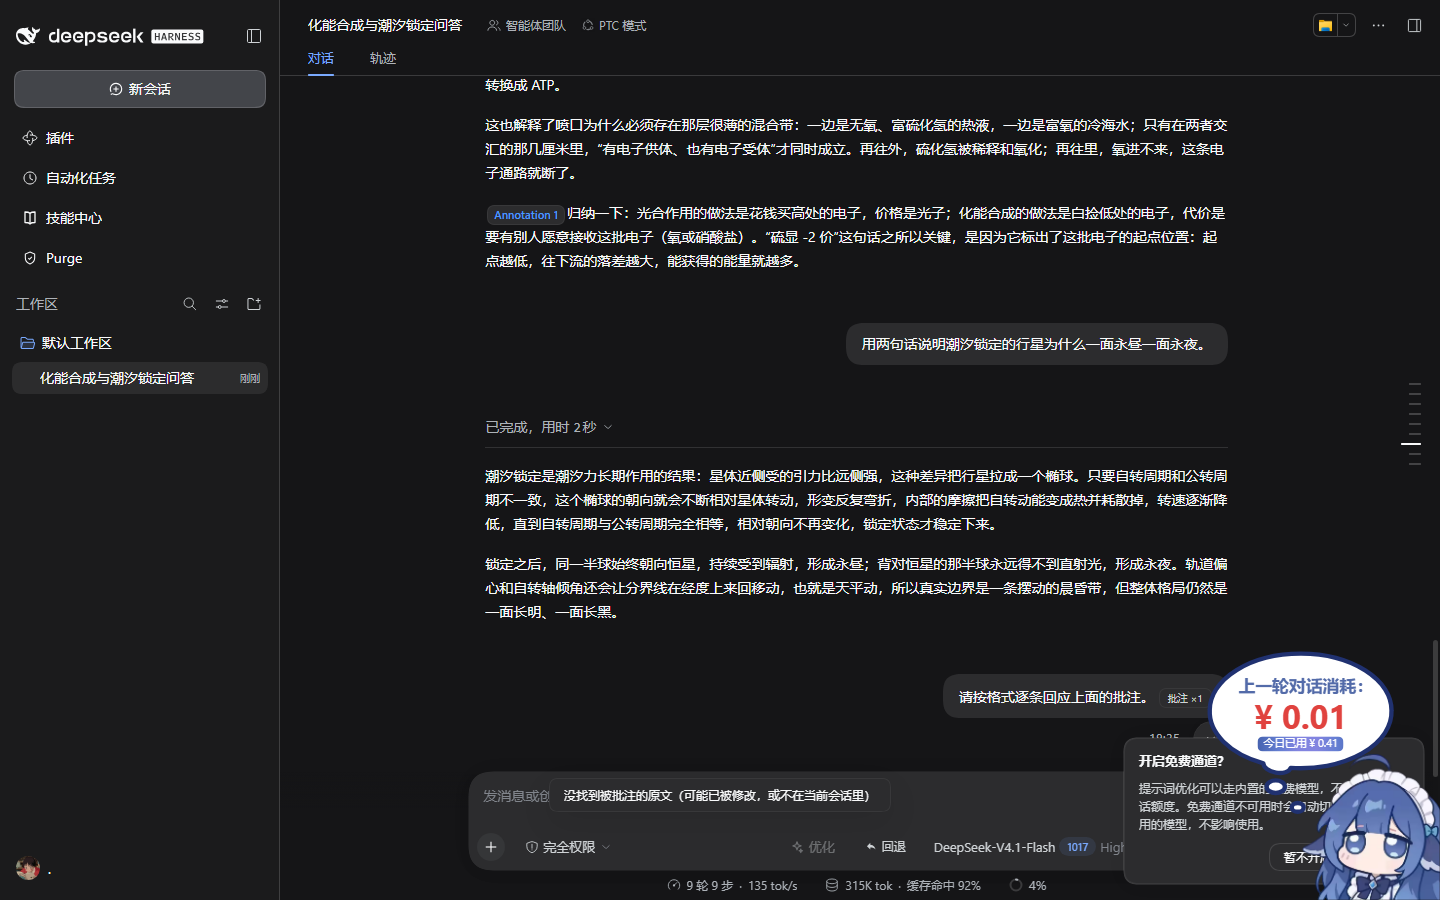
Task: Collapse the left sidebar panel icon
Action: coord(254,36)
